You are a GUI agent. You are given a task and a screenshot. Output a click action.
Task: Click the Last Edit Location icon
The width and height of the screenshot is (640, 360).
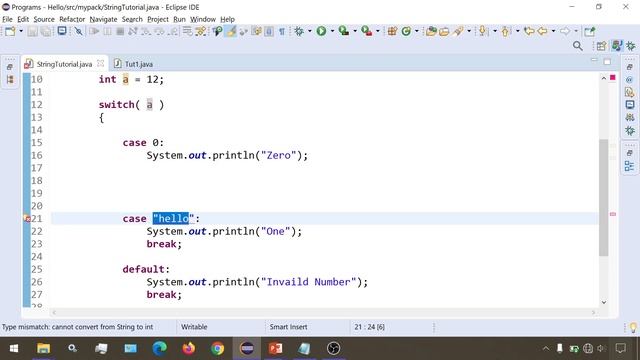529,31
